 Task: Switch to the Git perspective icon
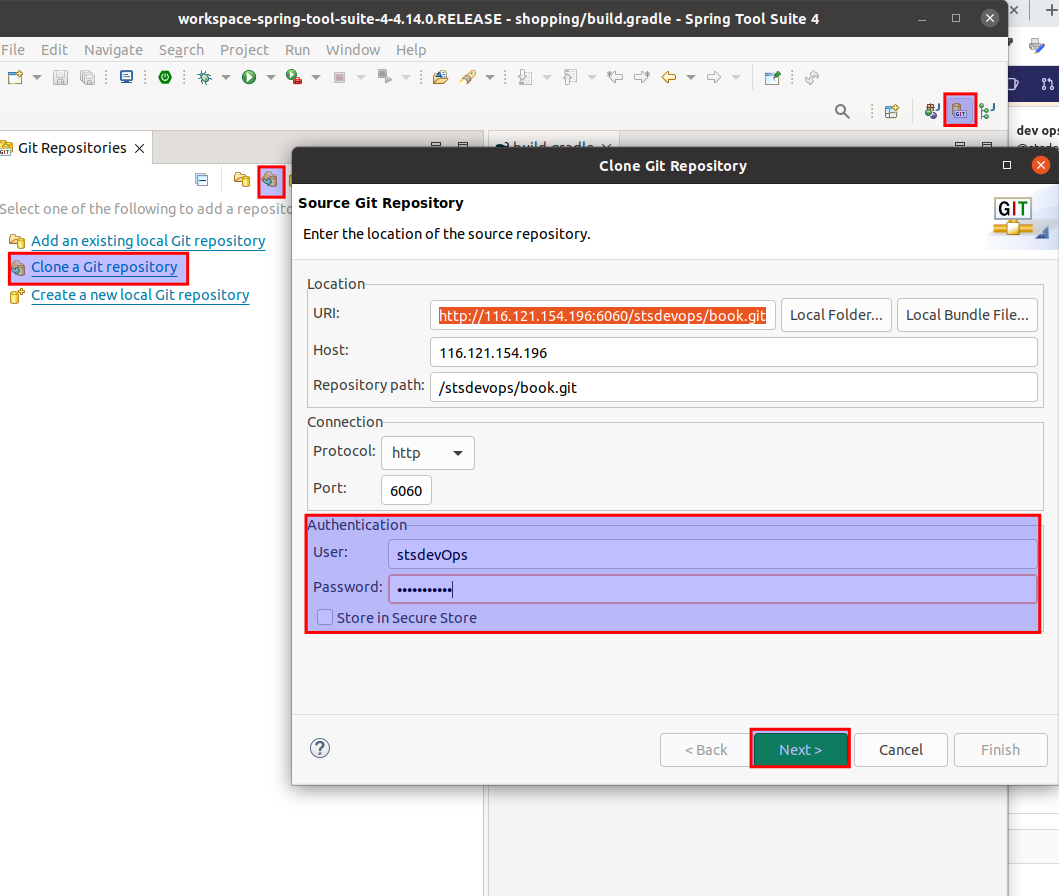click(x=960, y=110)
